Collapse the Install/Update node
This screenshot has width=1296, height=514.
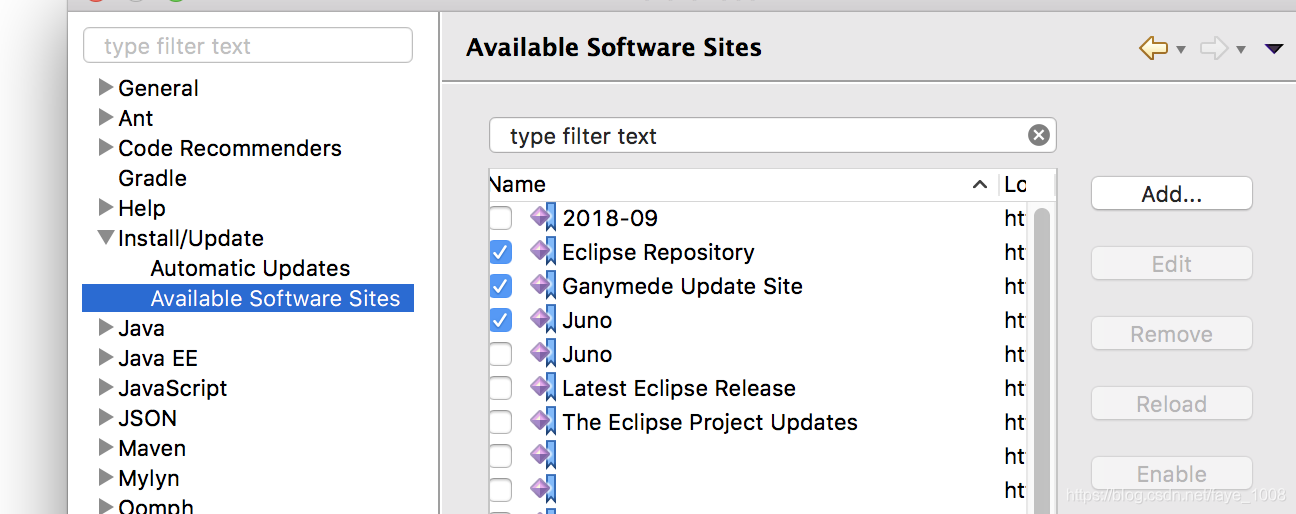point(106,238)
